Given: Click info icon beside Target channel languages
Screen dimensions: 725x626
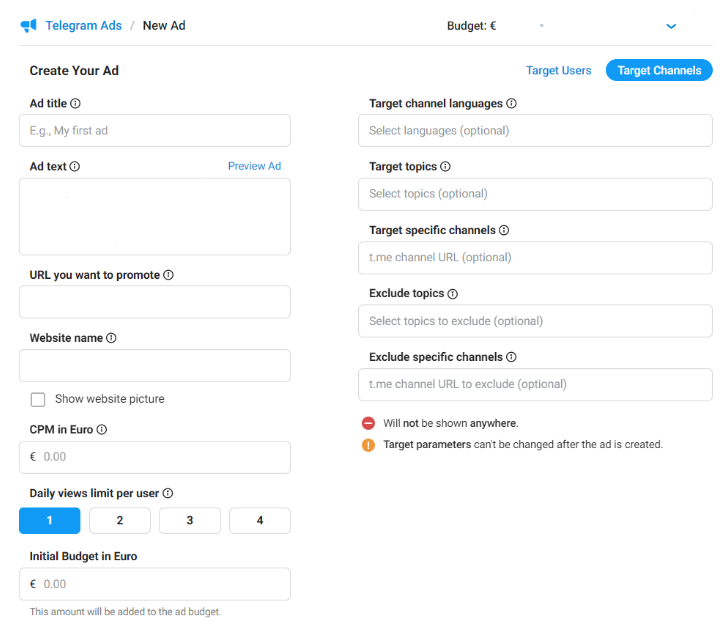Looking at the screenshot, I should click(511, 103).
